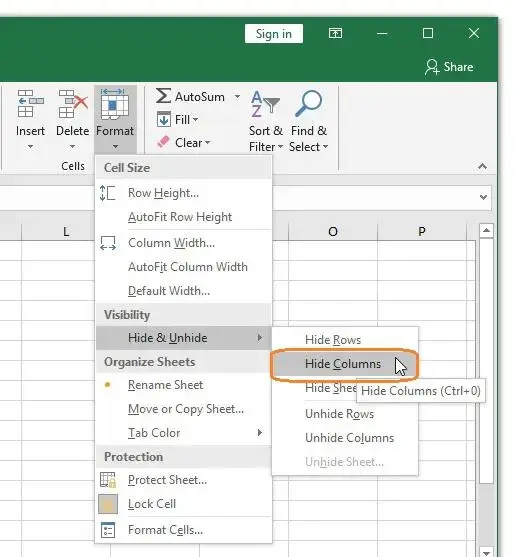The width and height of the screenshot is (520, 557).
Task: Click the Find & Select magnifier icon
Action: click(308, 103)
